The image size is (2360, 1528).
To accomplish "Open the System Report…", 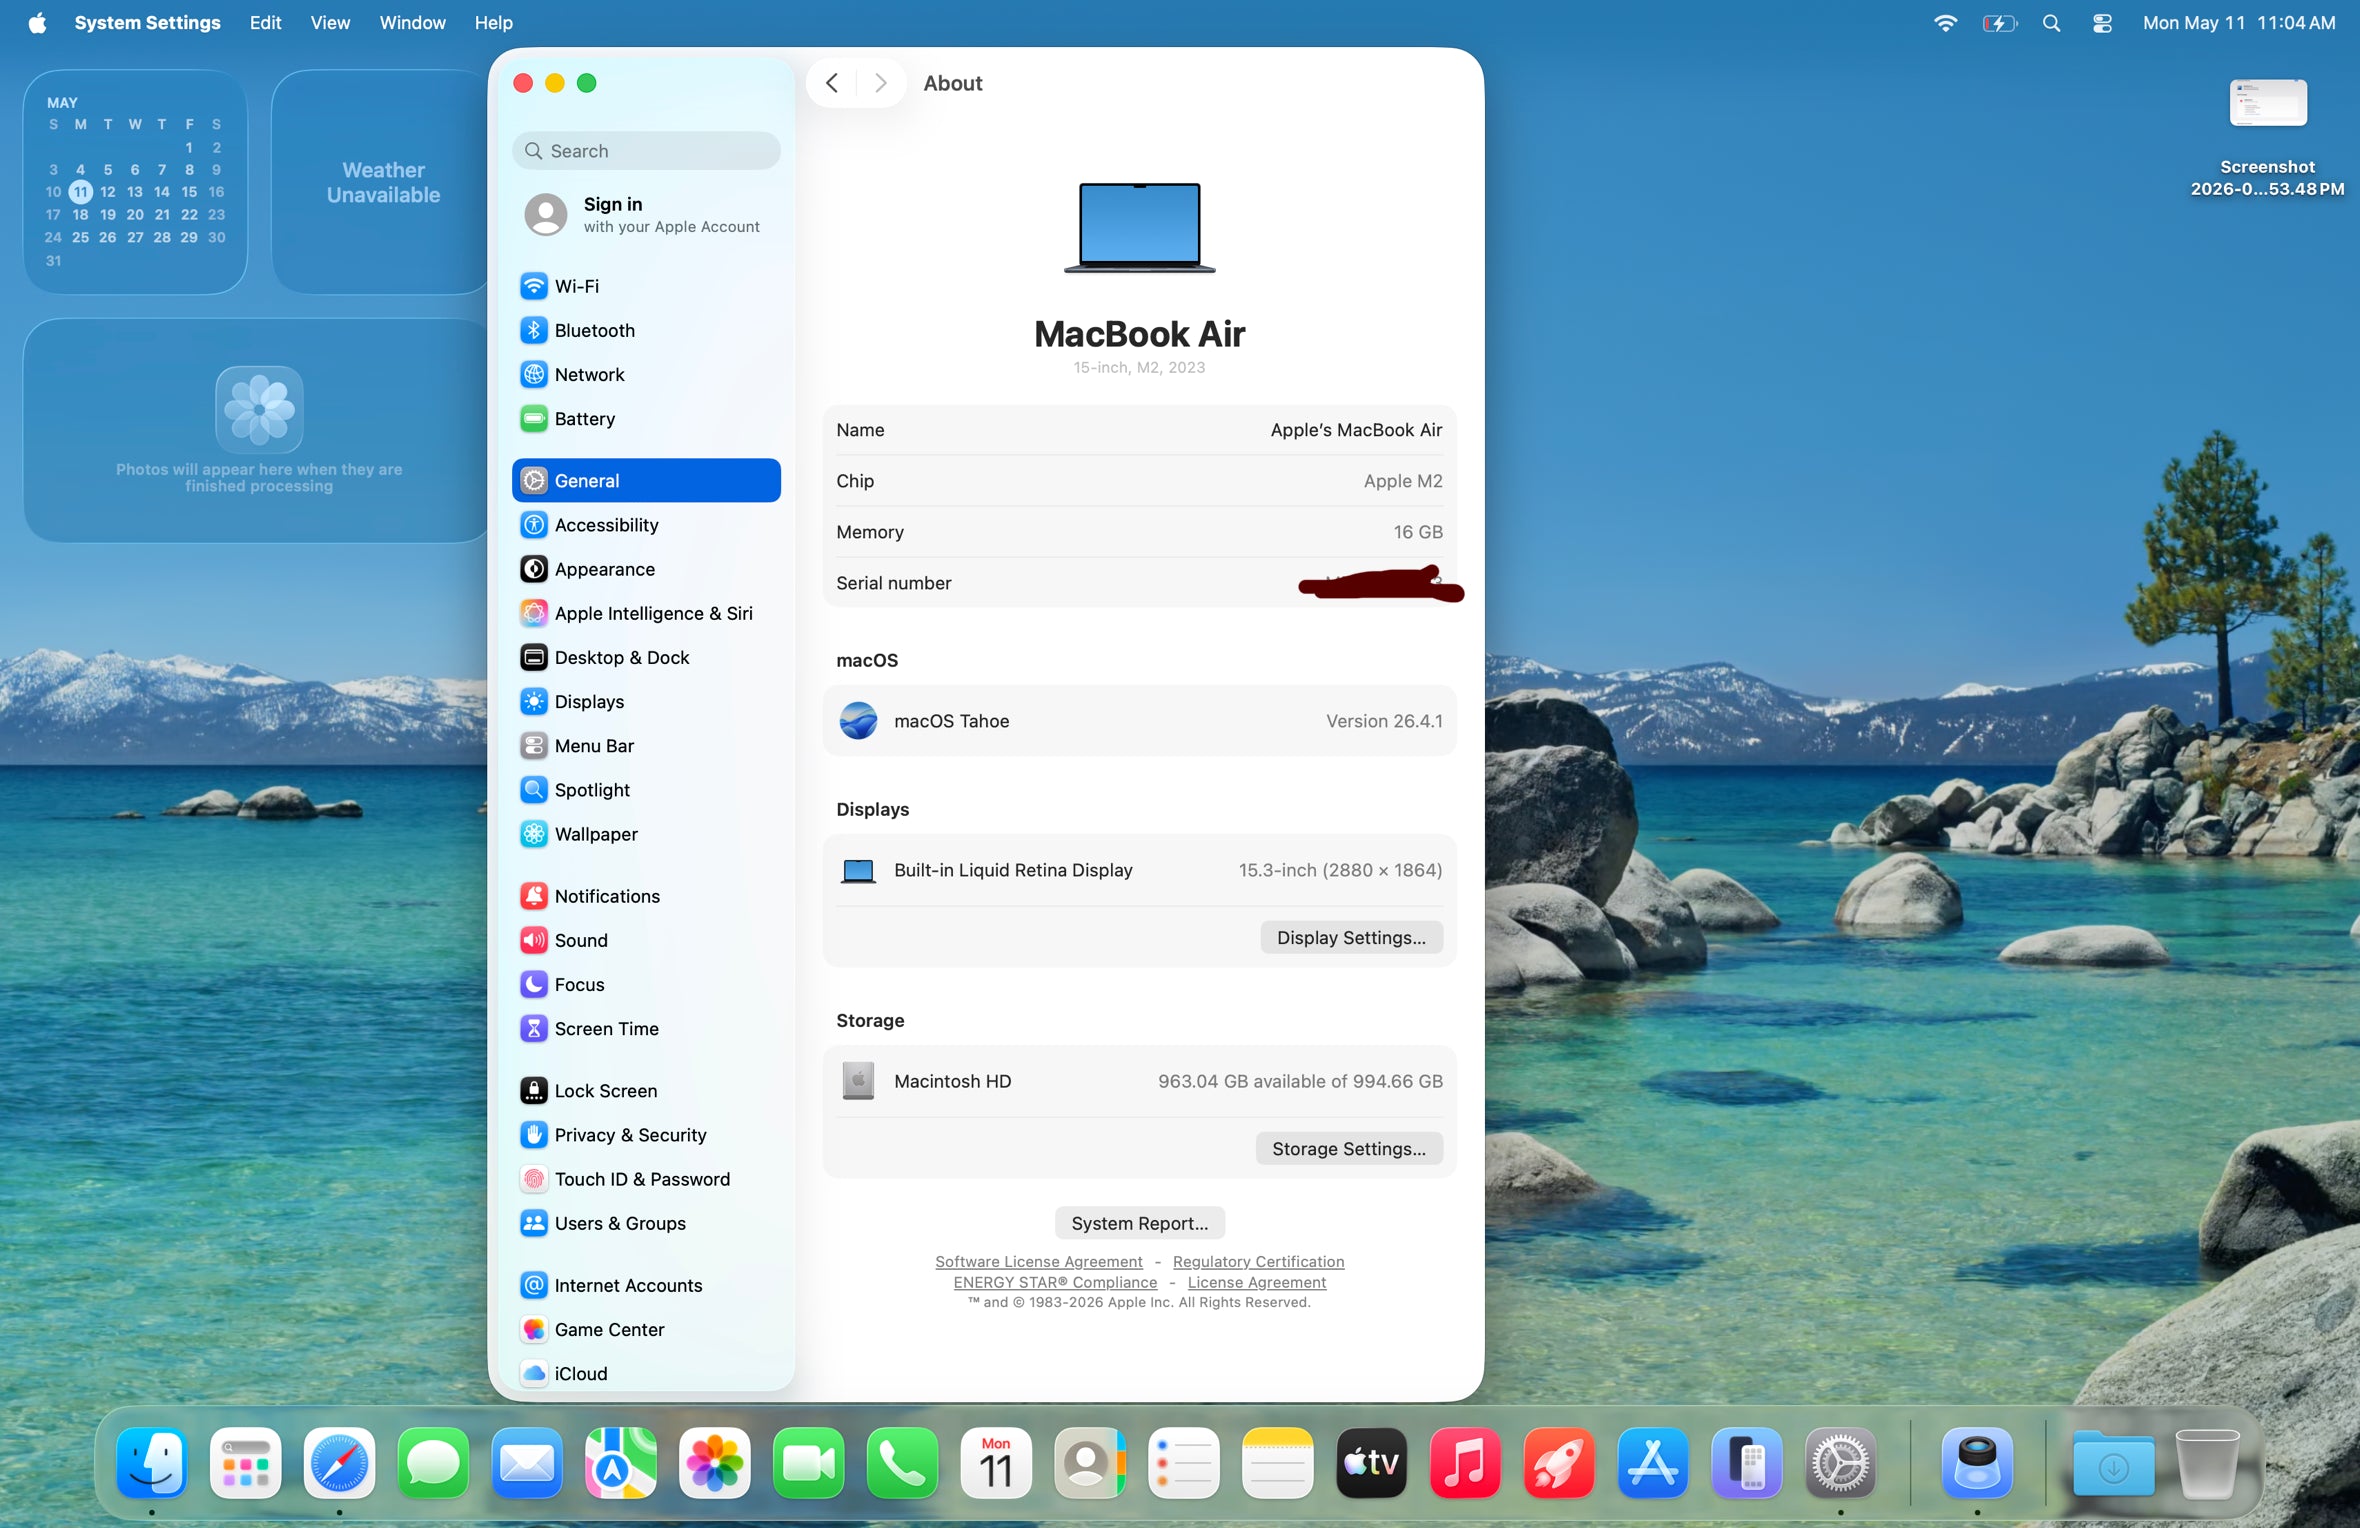I will (1139, 1223).
